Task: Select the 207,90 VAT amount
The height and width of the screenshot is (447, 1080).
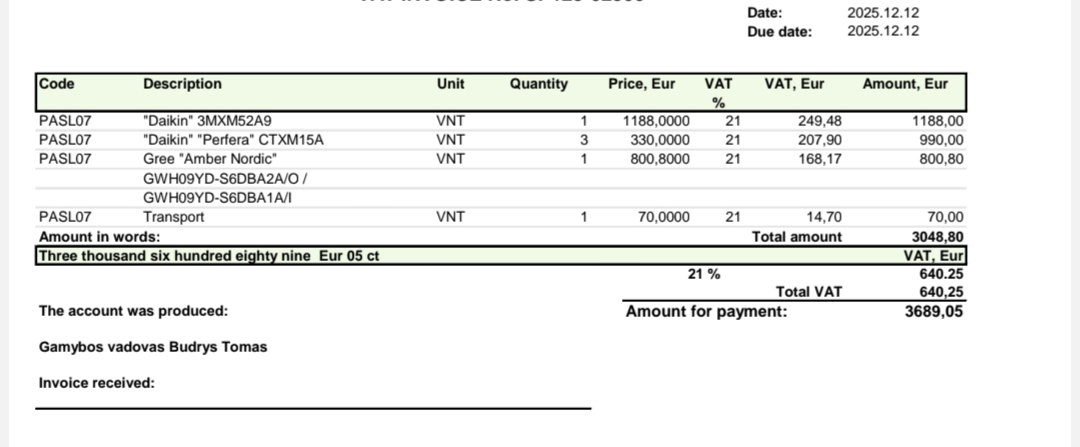Action: (x=819, y=140)
